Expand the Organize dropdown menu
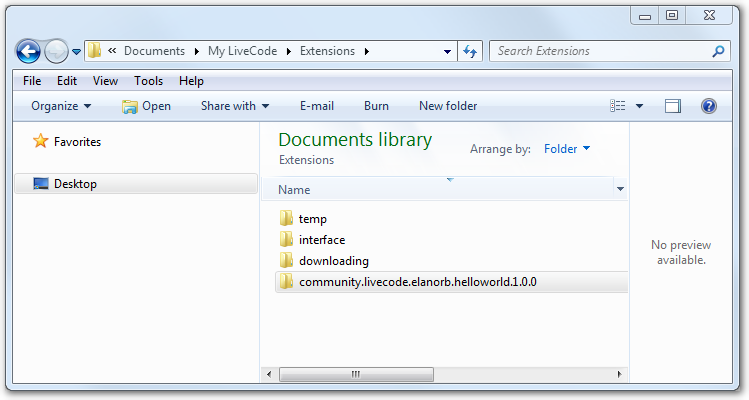Viewport: 749px width, 400px height. coord(61,106)
